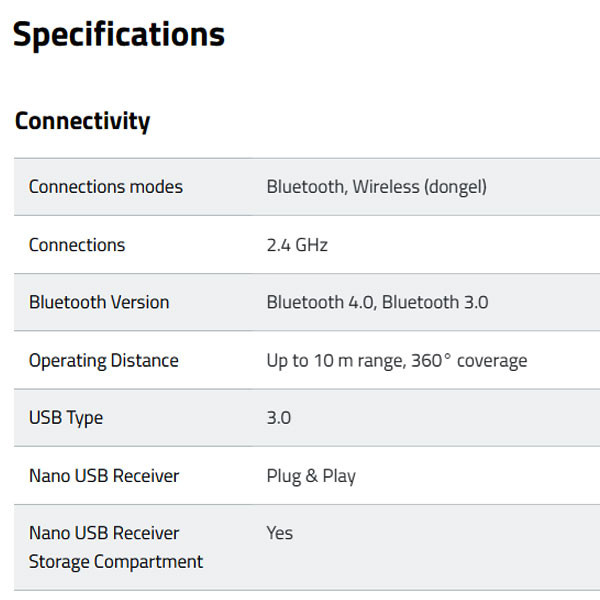Select the 'USB Type' row label
This screenshot has width=600, height=600.
[x=66, y=418]
